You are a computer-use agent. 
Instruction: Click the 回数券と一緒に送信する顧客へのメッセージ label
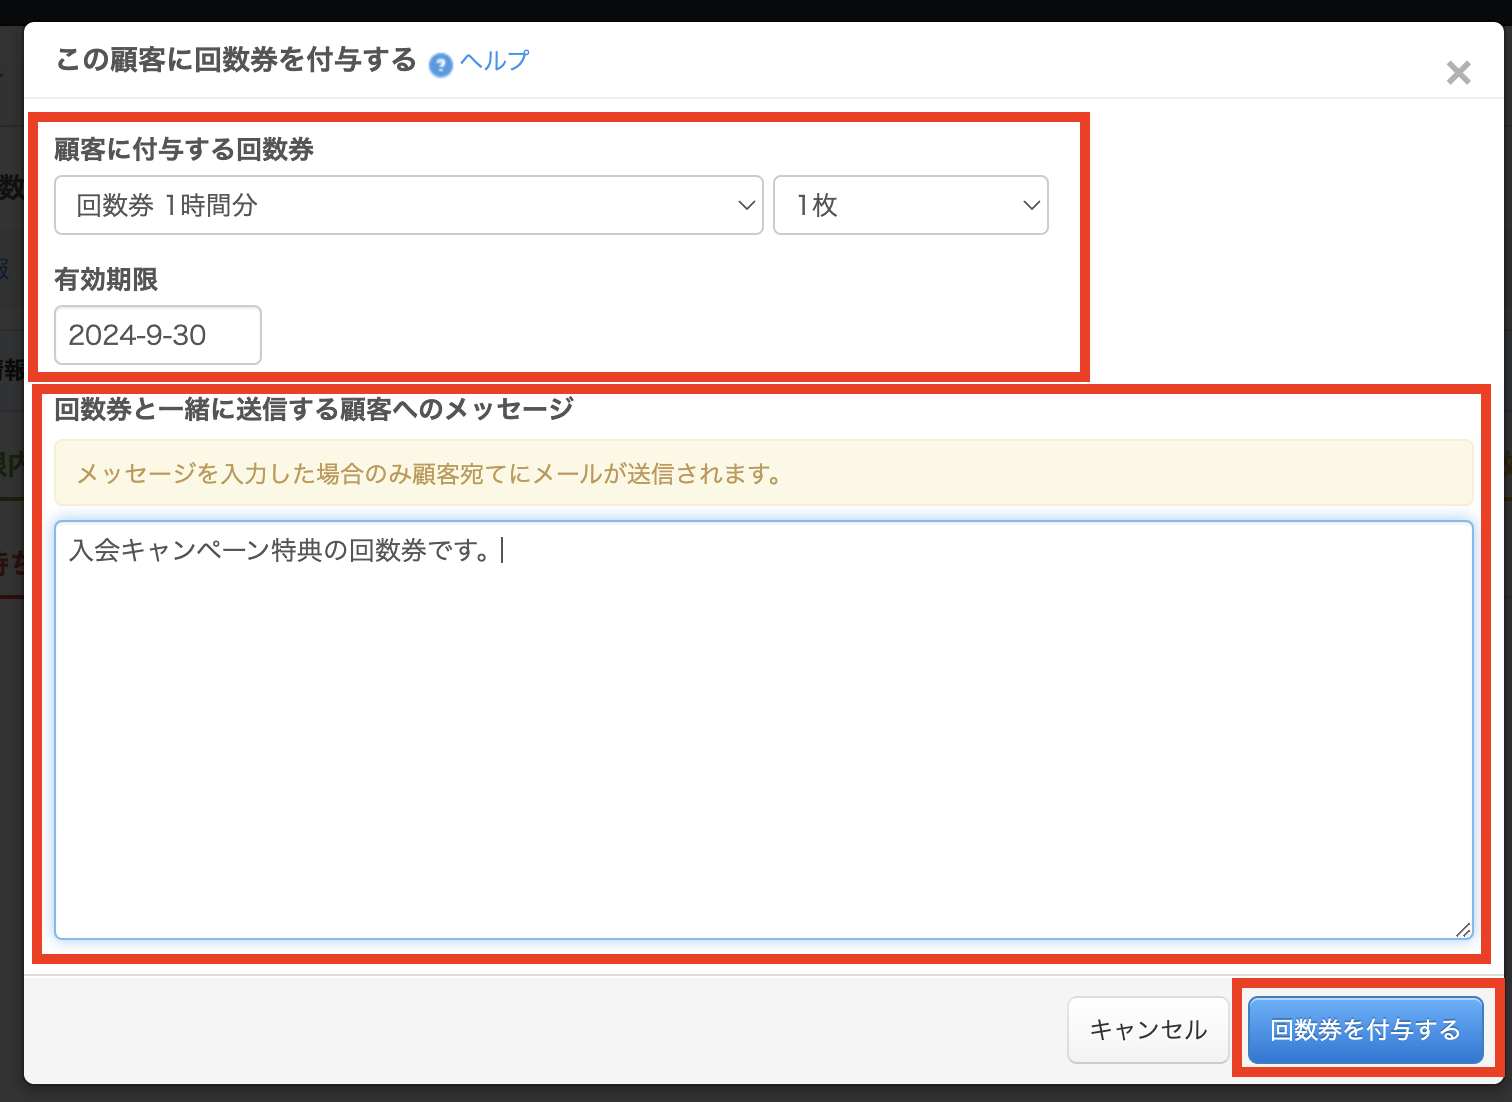[314, 409]
